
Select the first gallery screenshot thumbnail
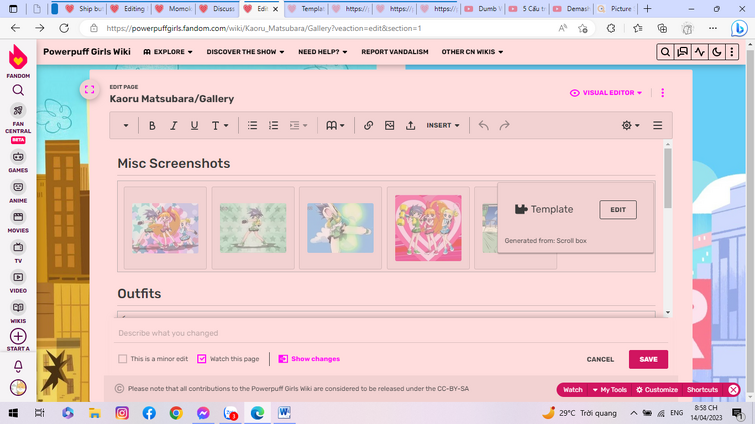165,228
